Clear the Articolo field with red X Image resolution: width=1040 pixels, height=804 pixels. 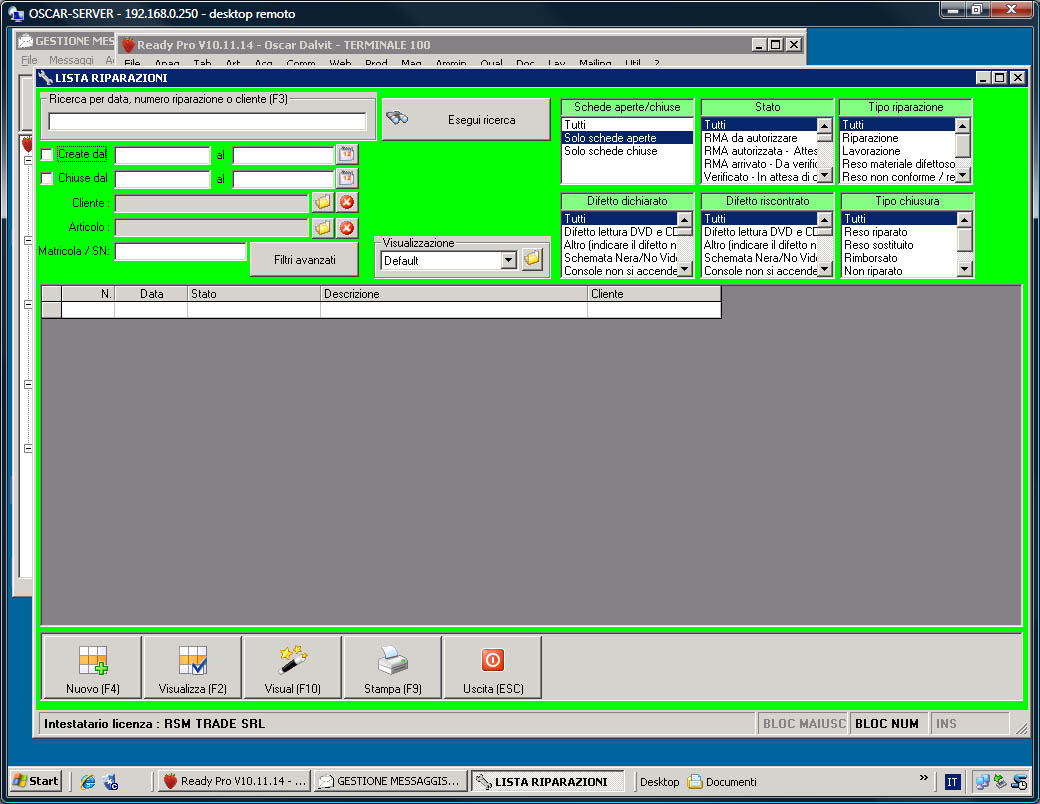347,228
